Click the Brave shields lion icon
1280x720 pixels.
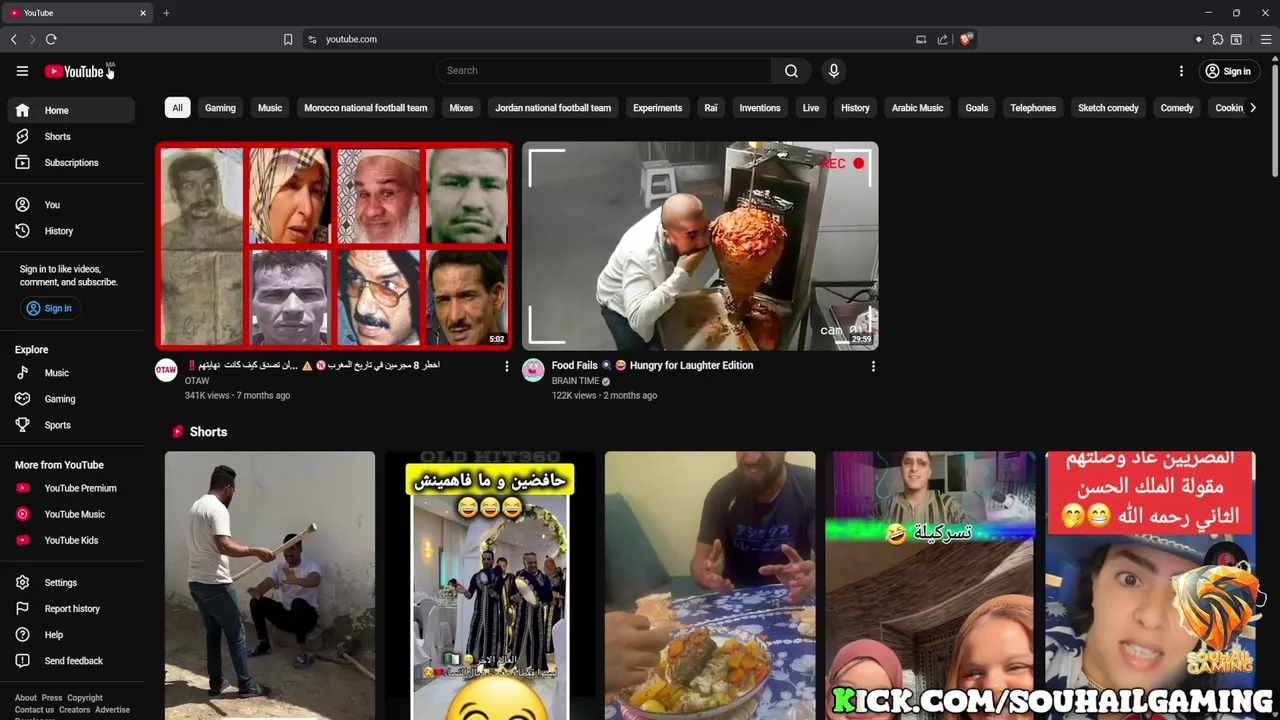click(x=966, y=39)
